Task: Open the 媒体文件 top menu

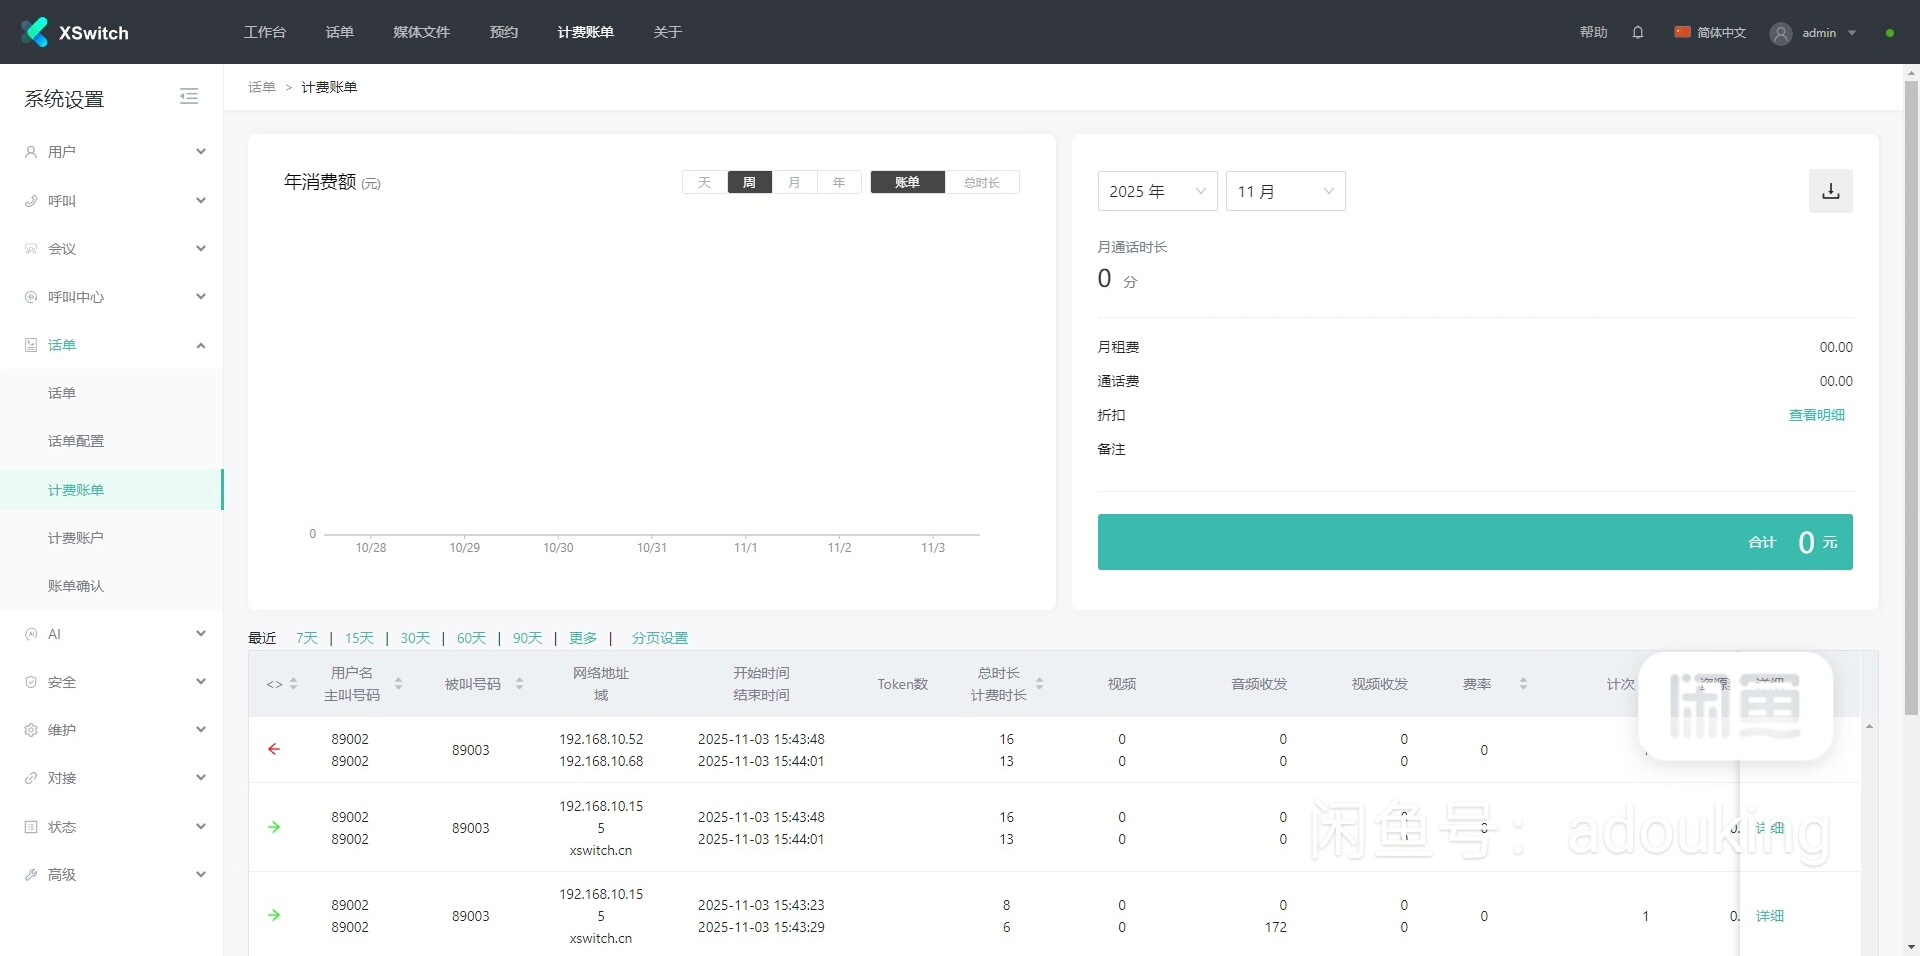Action: (421, 32)
